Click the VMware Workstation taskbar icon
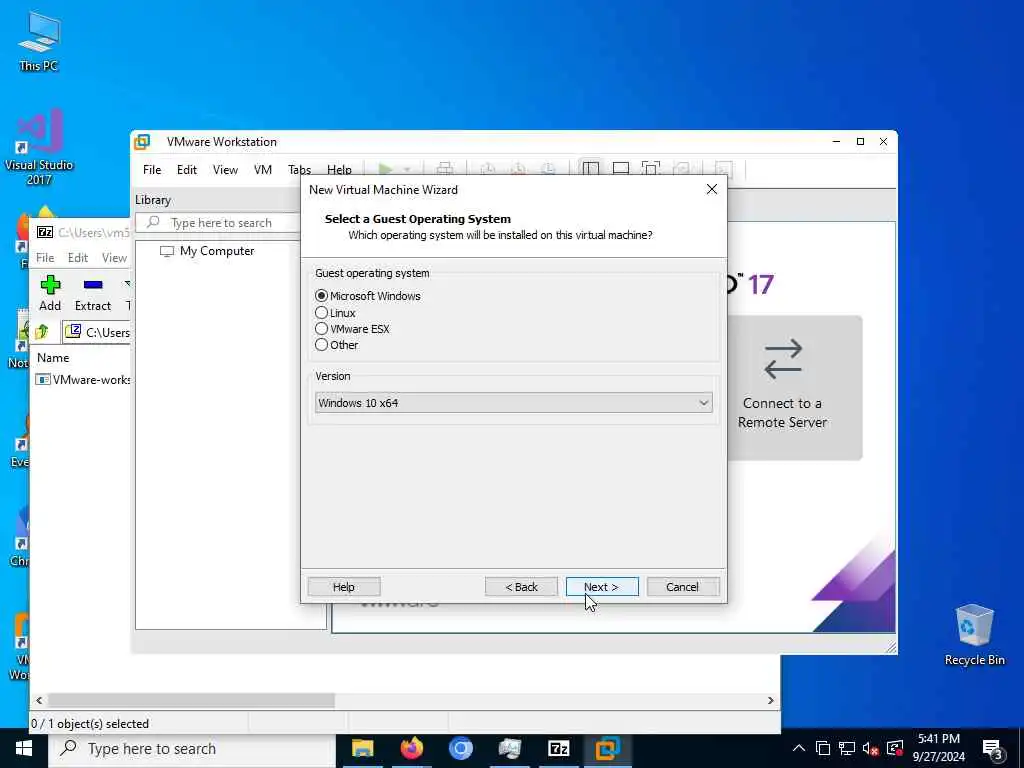The width and height of the screenshot is (1024, 768). tap(607, 748)
